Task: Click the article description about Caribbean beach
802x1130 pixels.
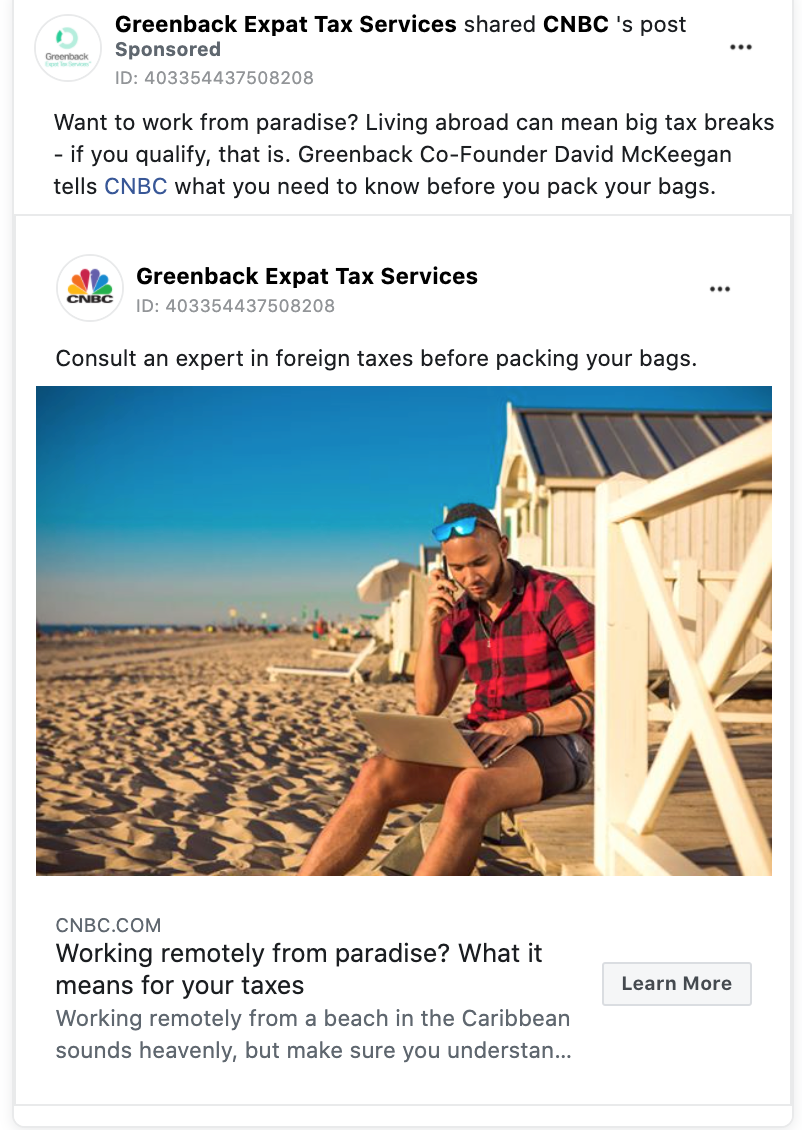Action: pos(313,1034)
